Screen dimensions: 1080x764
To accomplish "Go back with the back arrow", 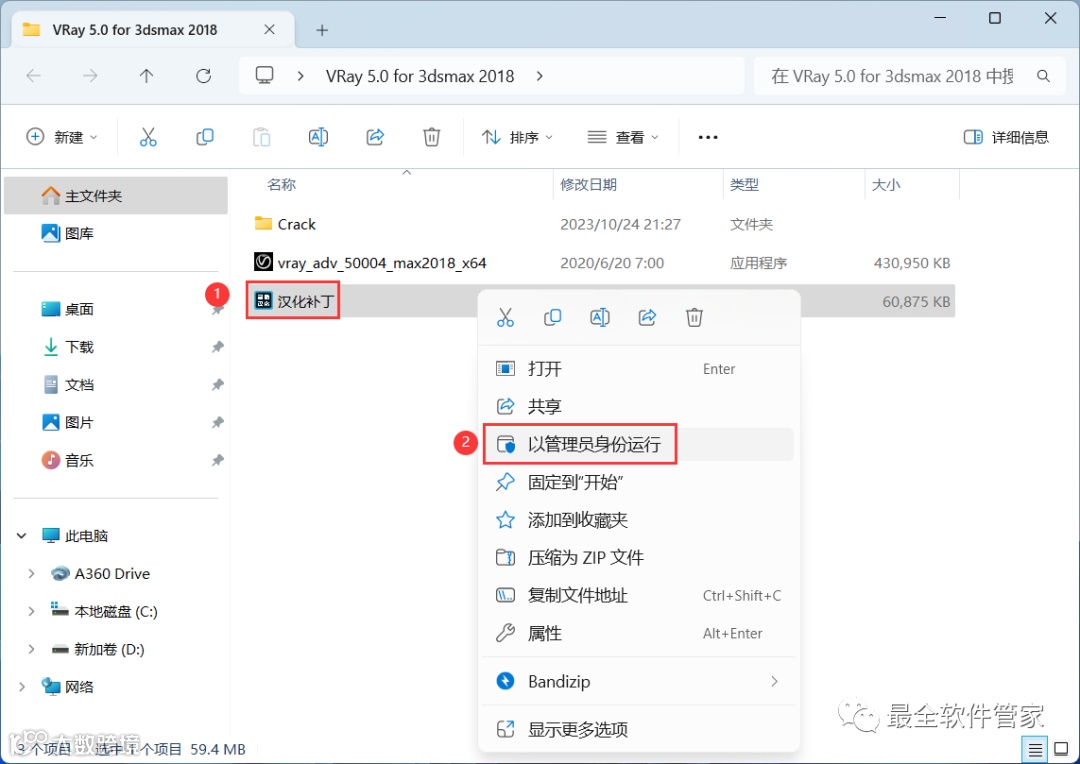I will tap(33, 76).
